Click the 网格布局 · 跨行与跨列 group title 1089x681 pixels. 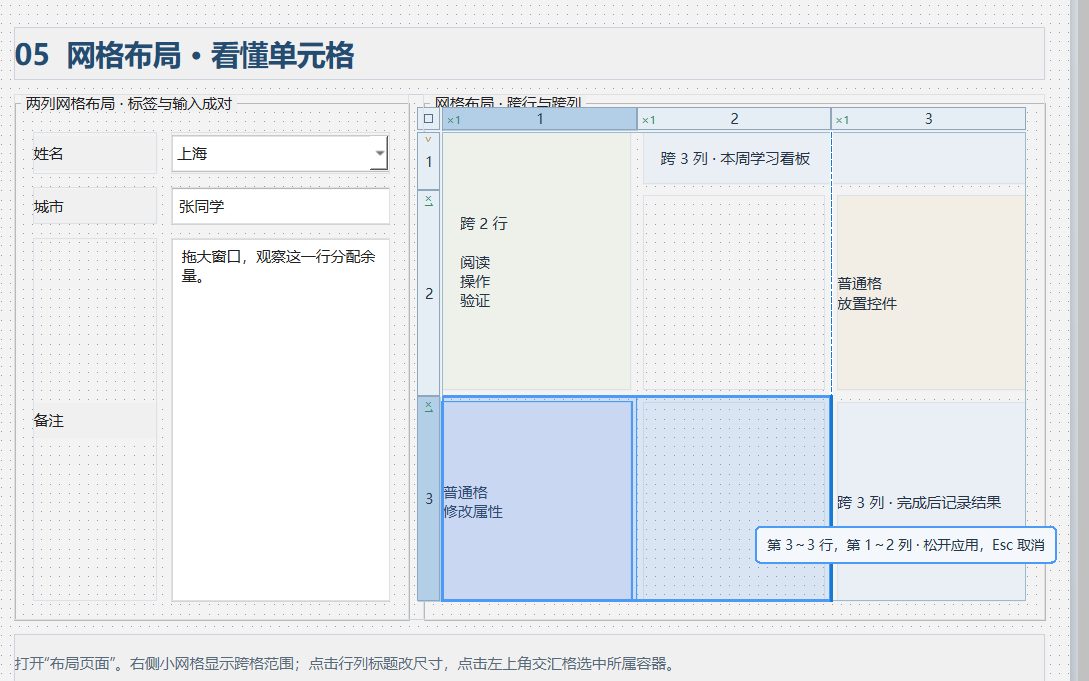[508, 102]
